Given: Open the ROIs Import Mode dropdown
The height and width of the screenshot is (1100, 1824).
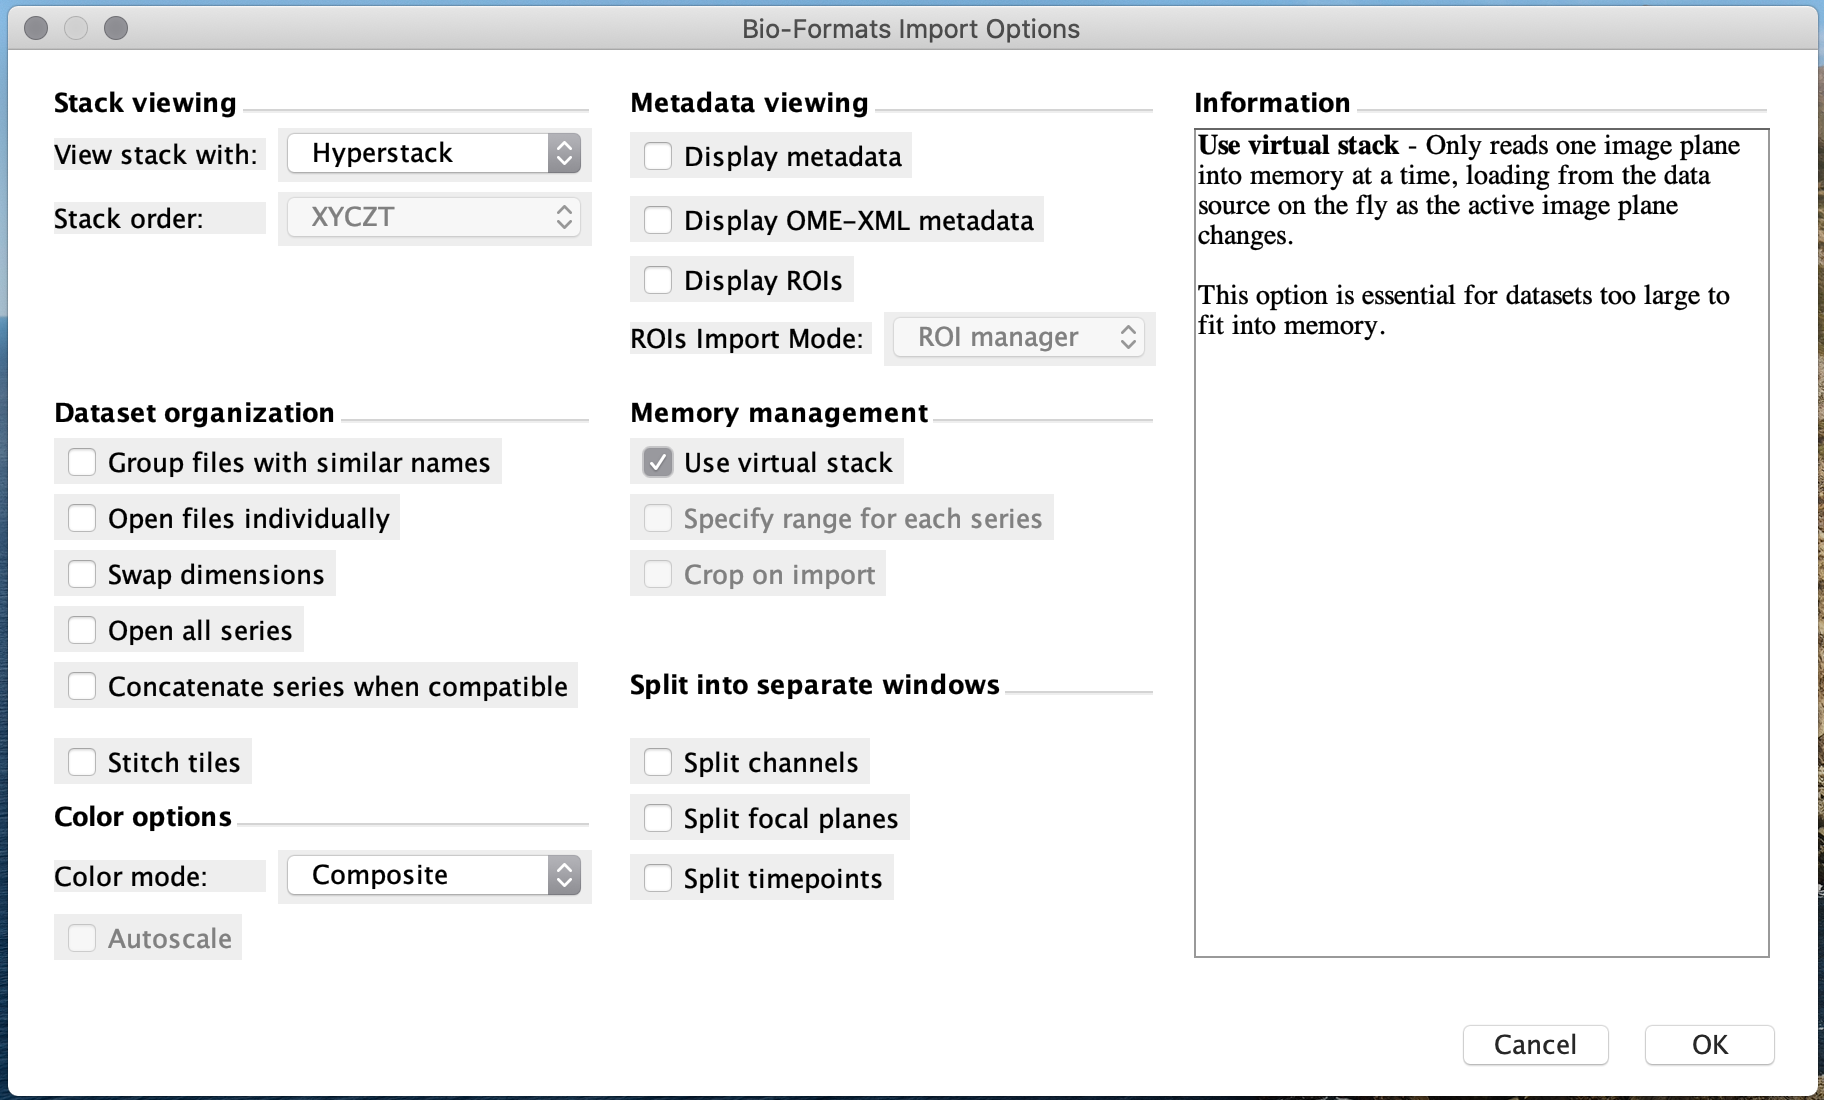Looking at the screenshot, I should (x=1019, y=337).
